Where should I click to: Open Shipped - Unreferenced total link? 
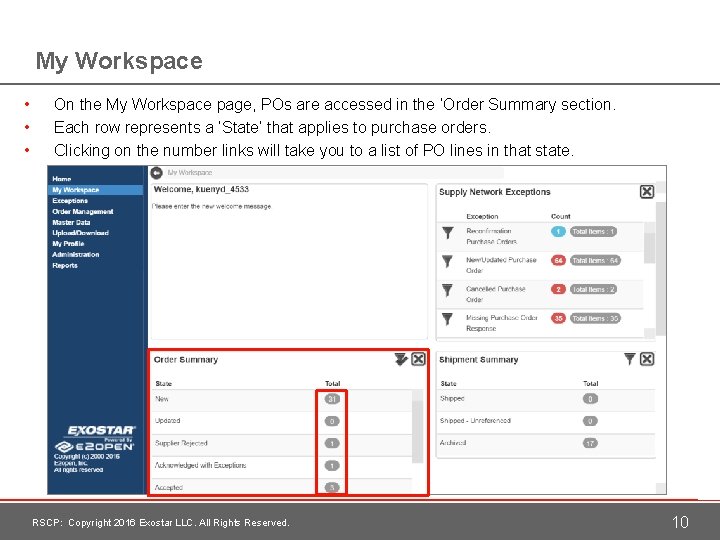pyautogui.click(x=590, y=421)
